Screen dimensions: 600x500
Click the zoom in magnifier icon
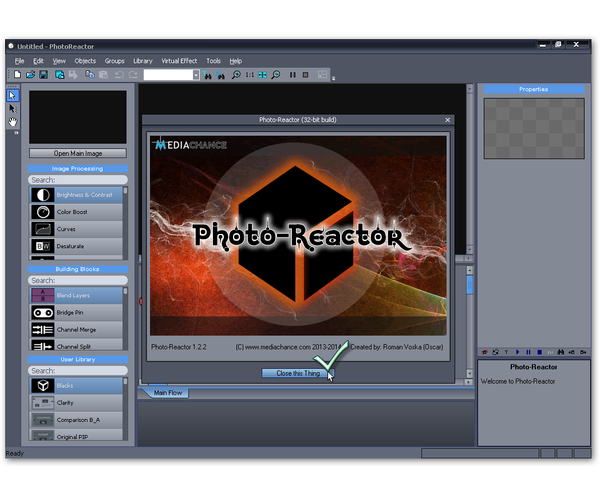(236, 75)
